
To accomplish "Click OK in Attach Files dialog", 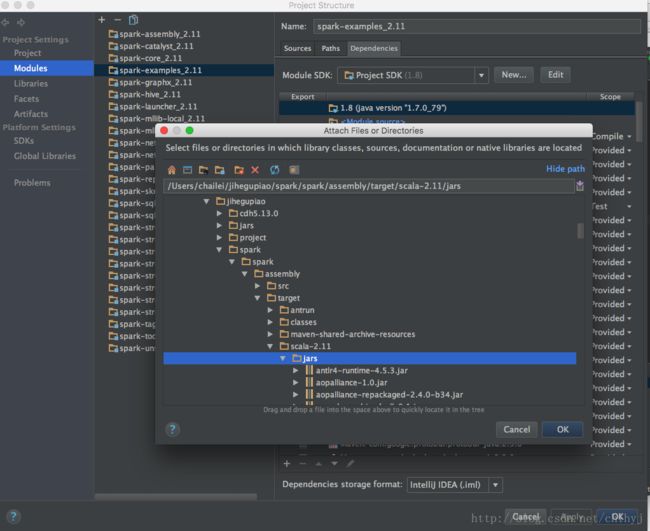I will (562, 429).
